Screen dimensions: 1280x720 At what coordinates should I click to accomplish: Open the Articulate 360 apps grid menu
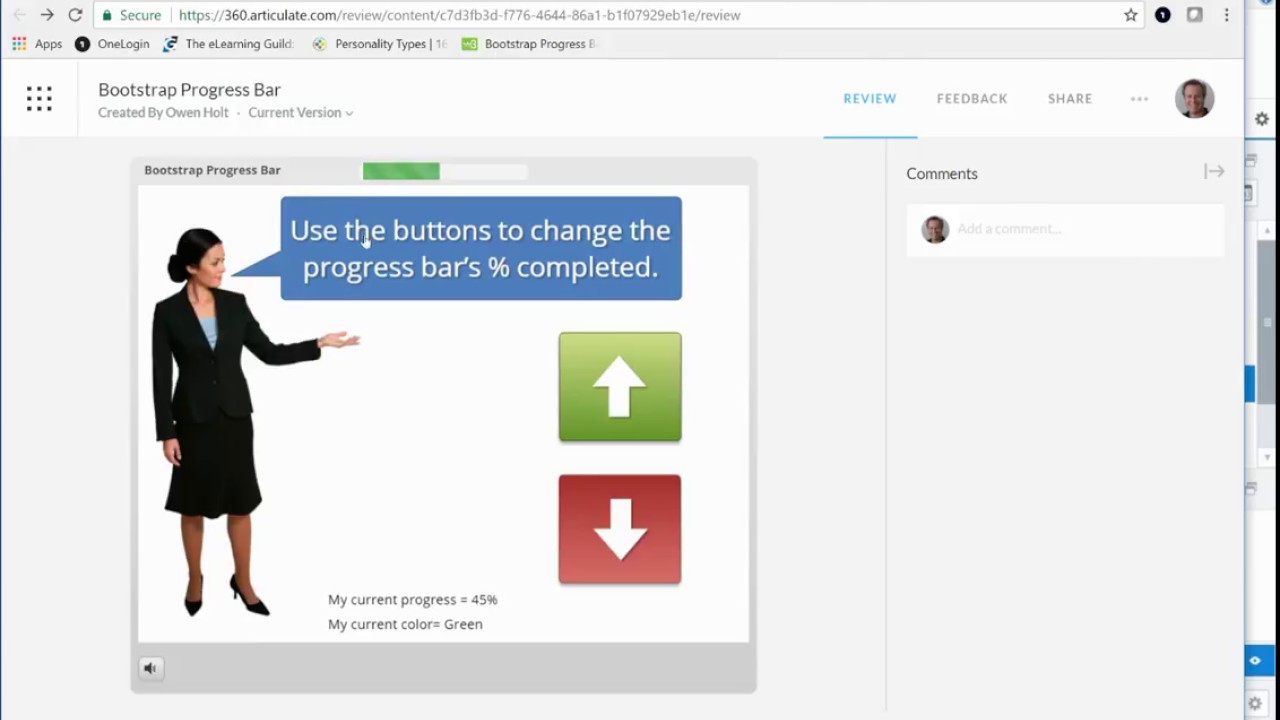(x=39, y=98)
